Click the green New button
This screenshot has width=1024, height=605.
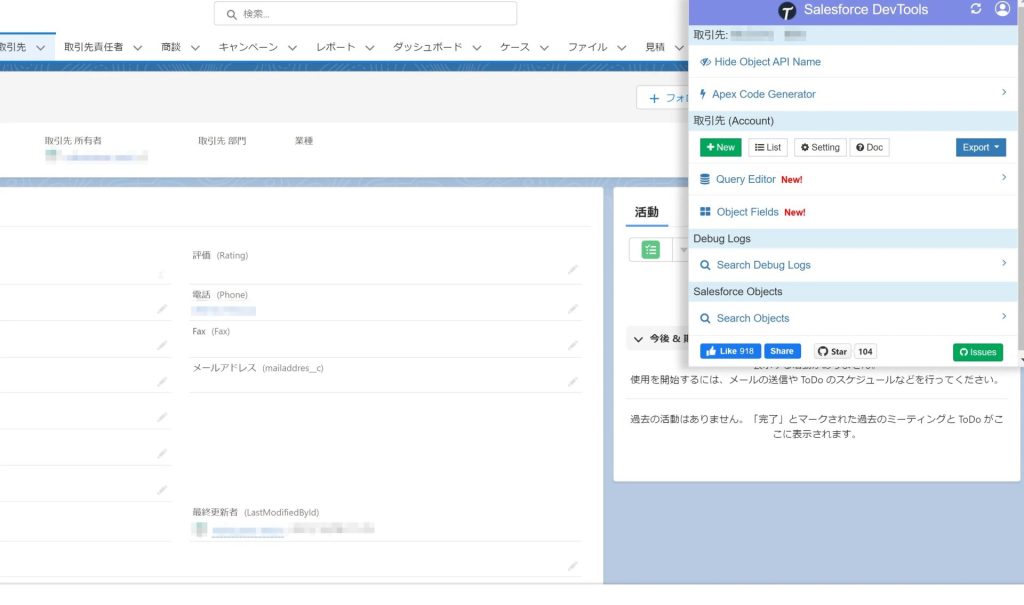720,148
